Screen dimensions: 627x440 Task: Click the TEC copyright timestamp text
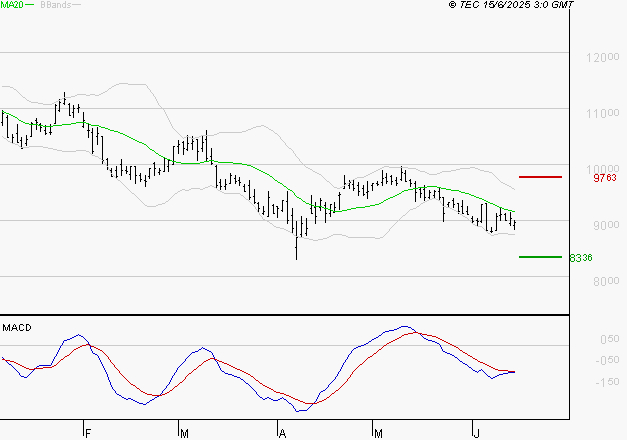coord(539,6)
